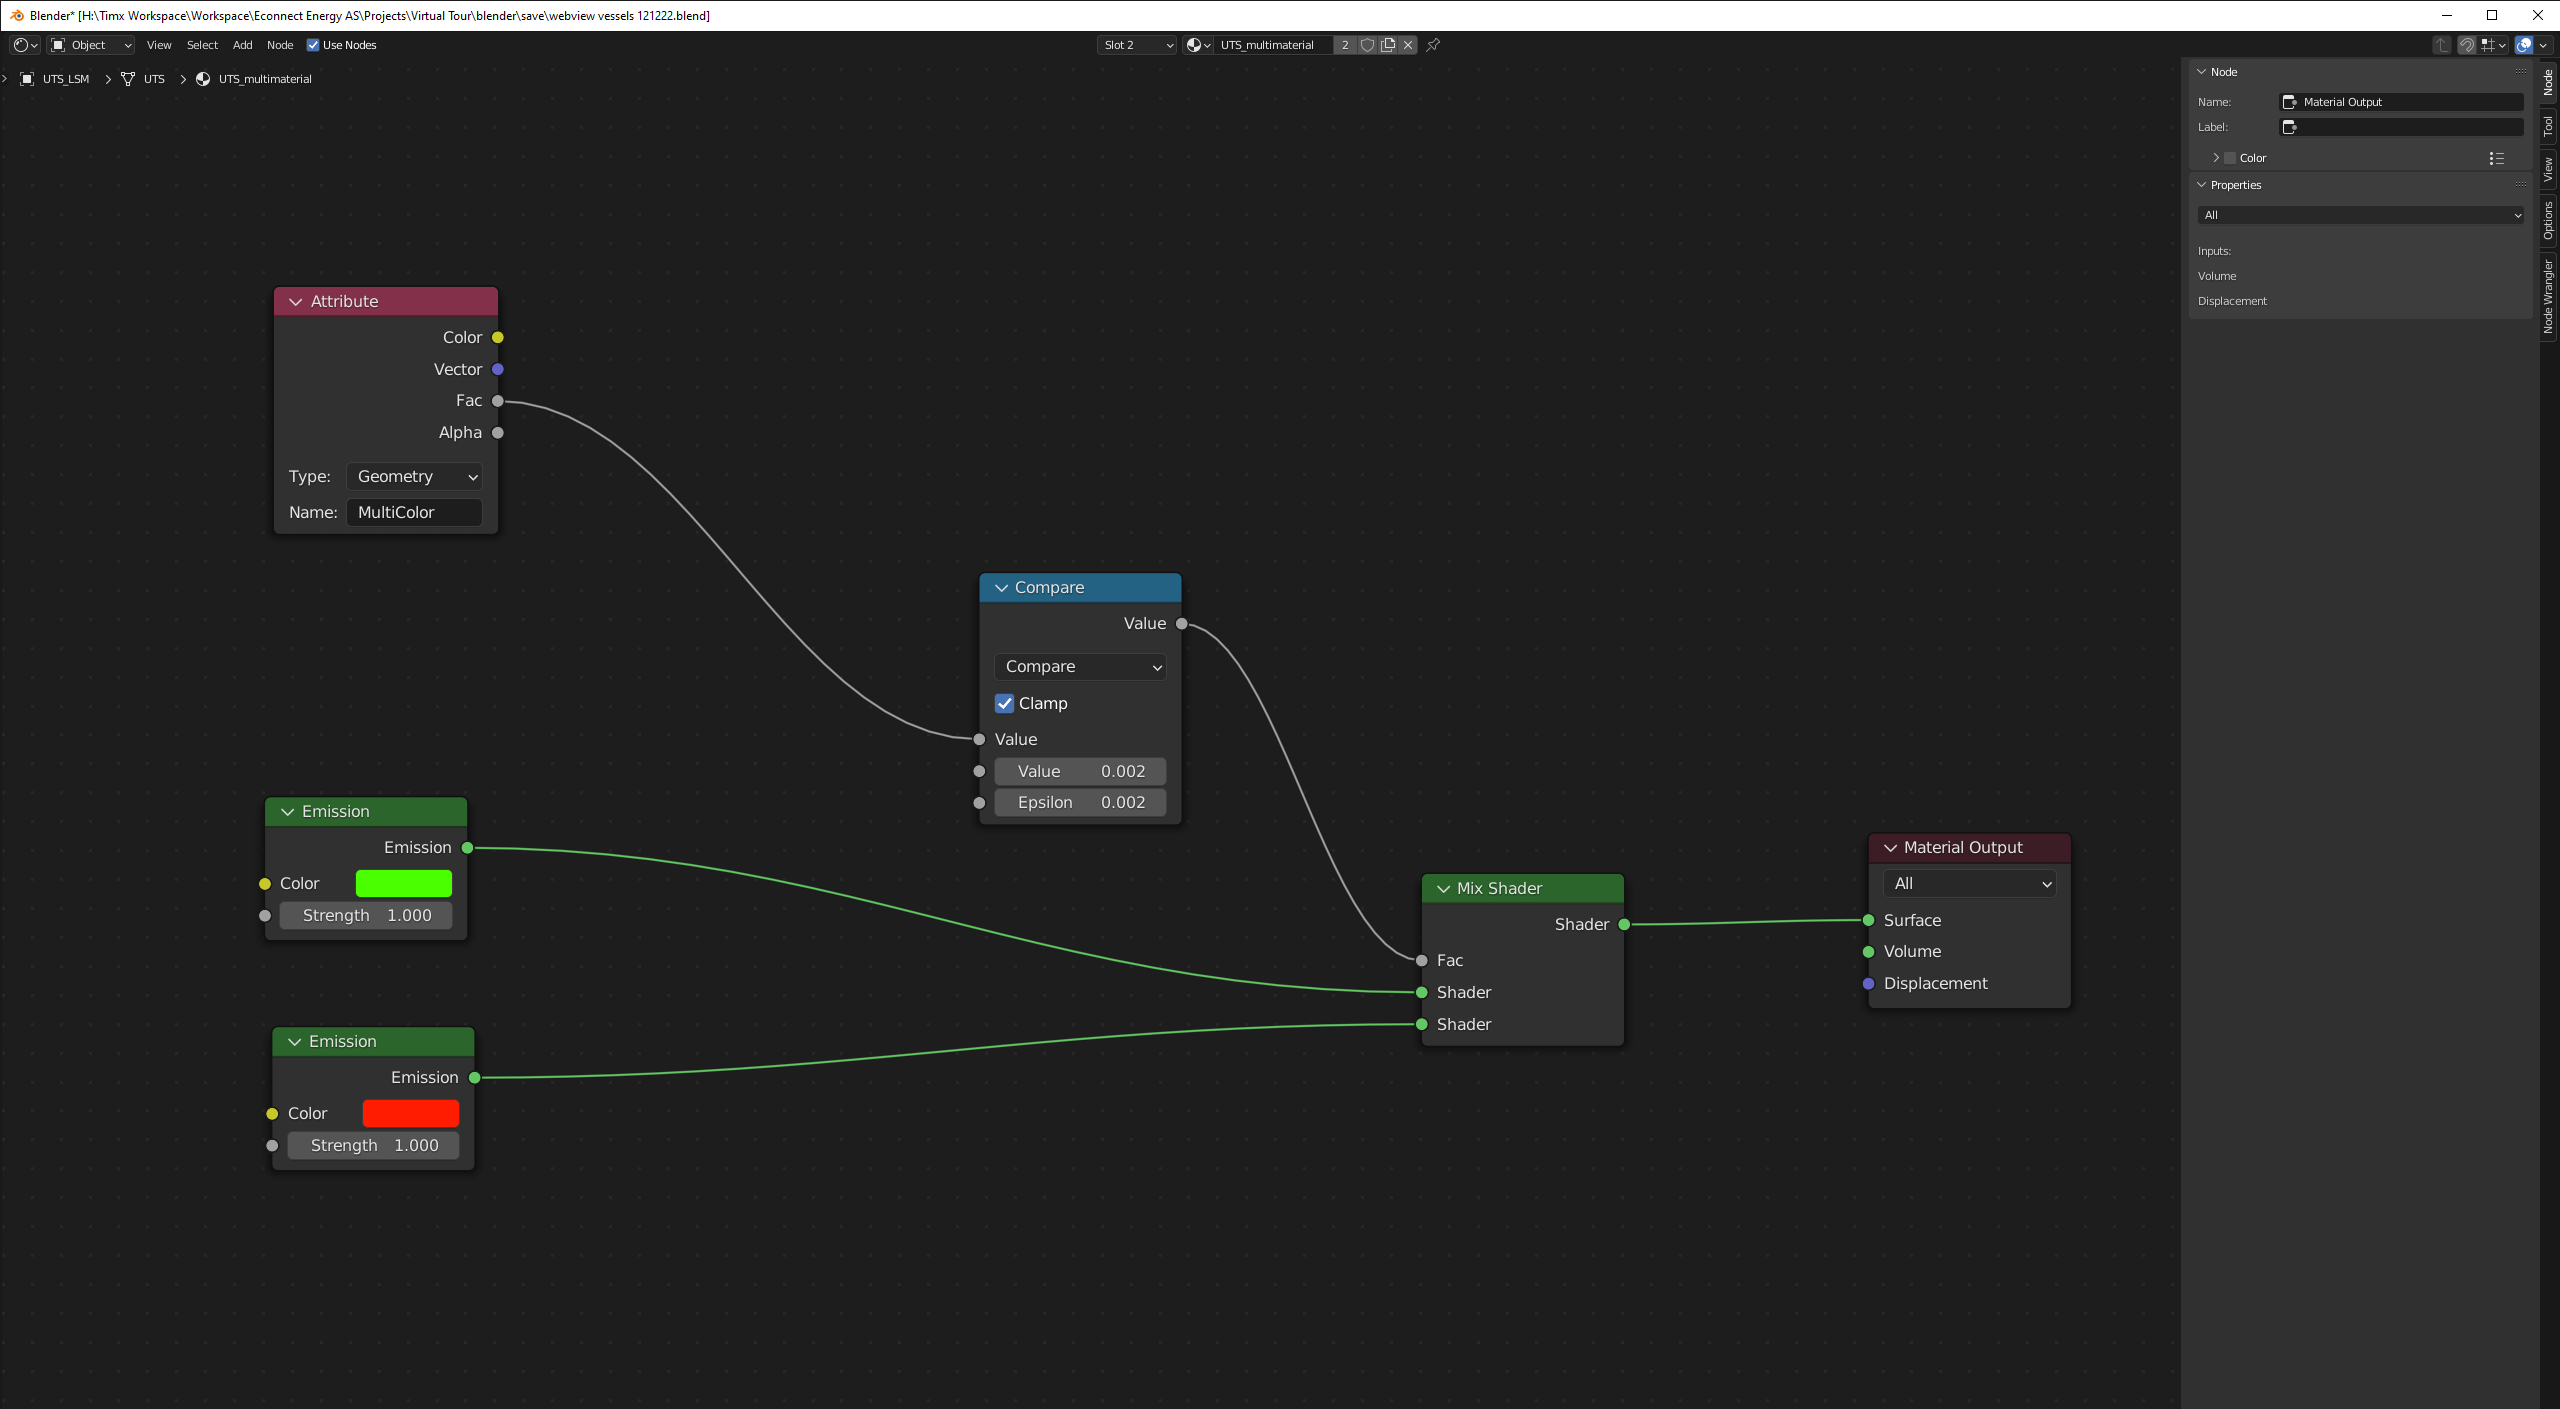Open the Compare operation dropdown
This screenshot has width=2560, height=1409.
click(1079, 666)
